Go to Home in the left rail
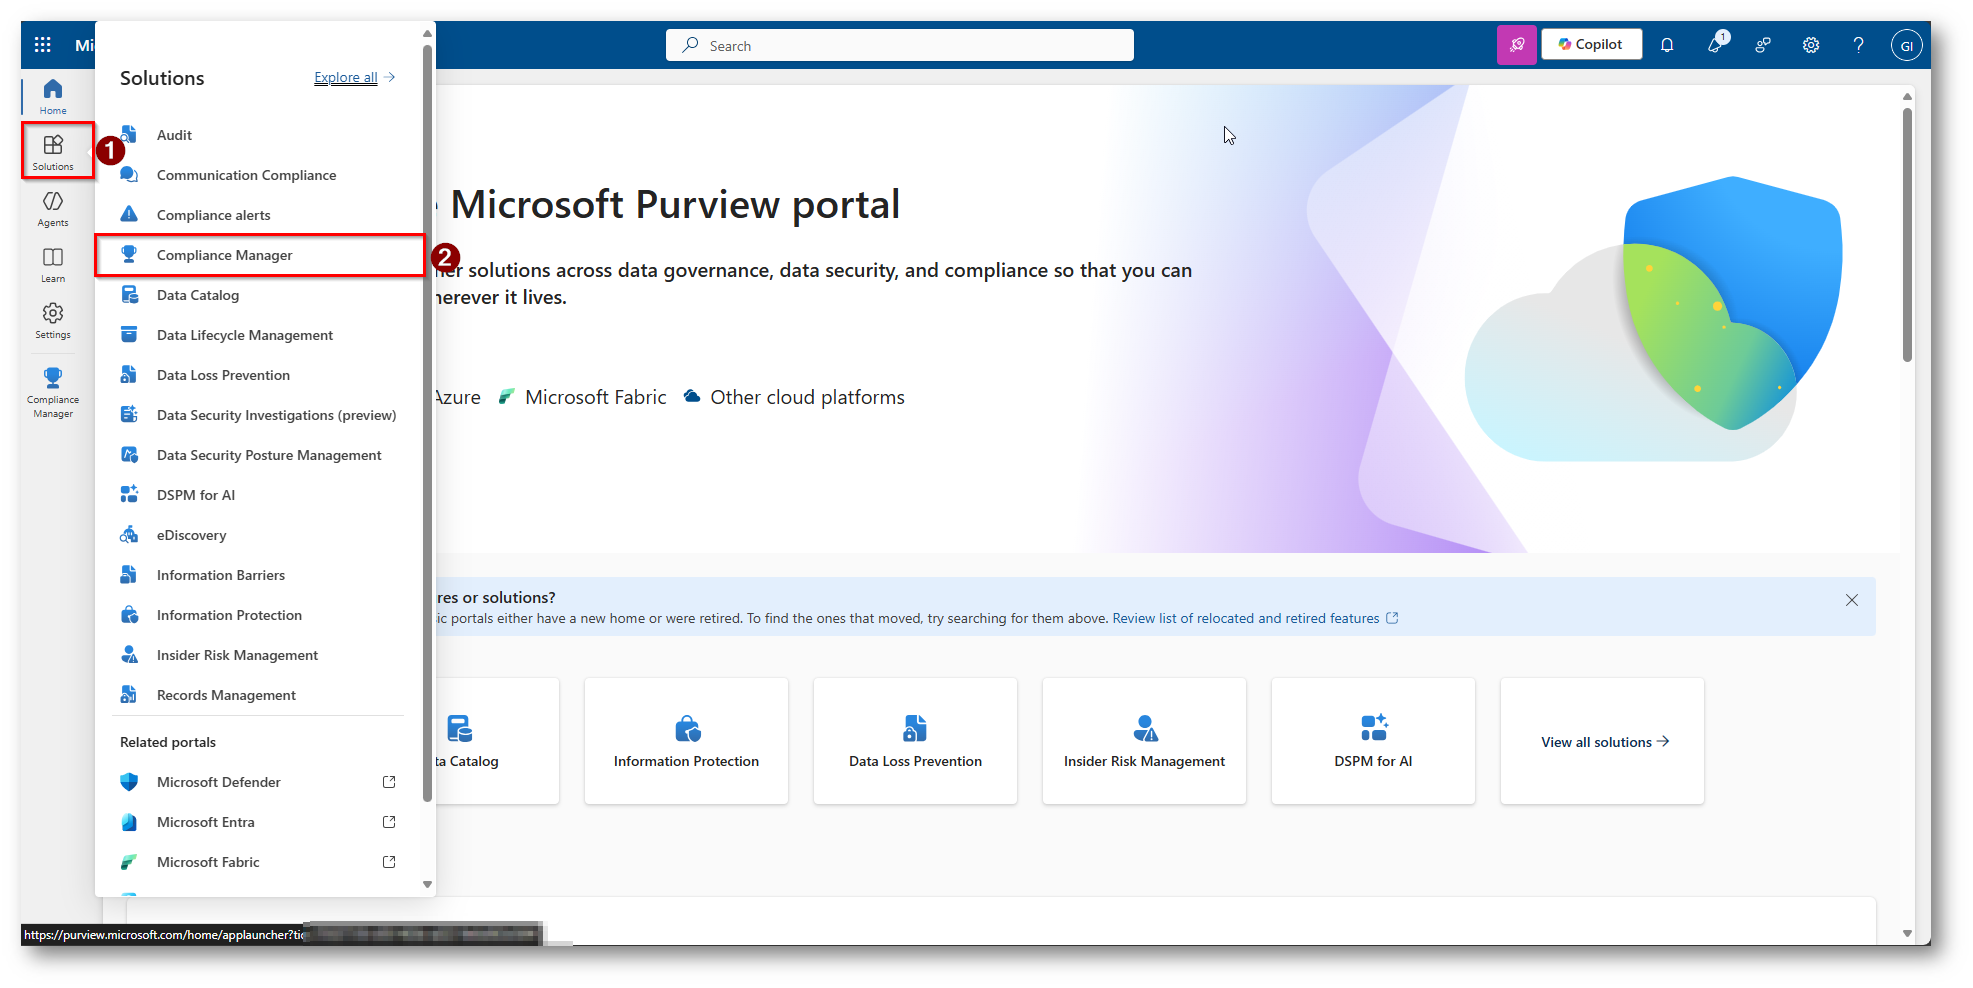 (x=53, y=97)
